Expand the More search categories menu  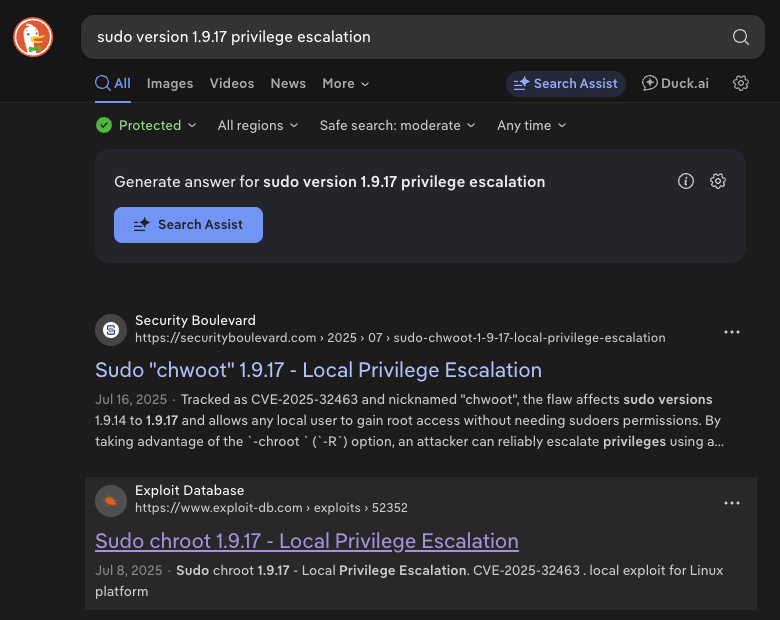click(345, 84)
